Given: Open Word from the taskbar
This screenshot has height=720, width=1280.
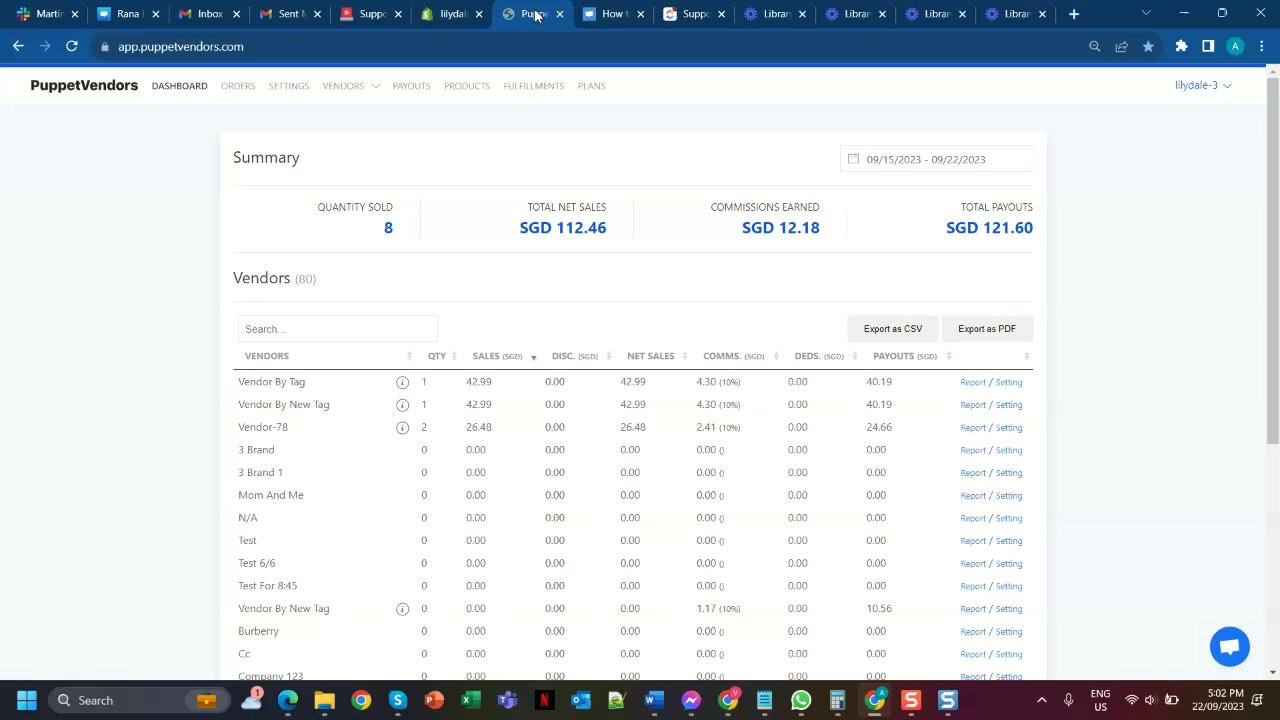Looking at the screenshot, I should coord(654,700).
